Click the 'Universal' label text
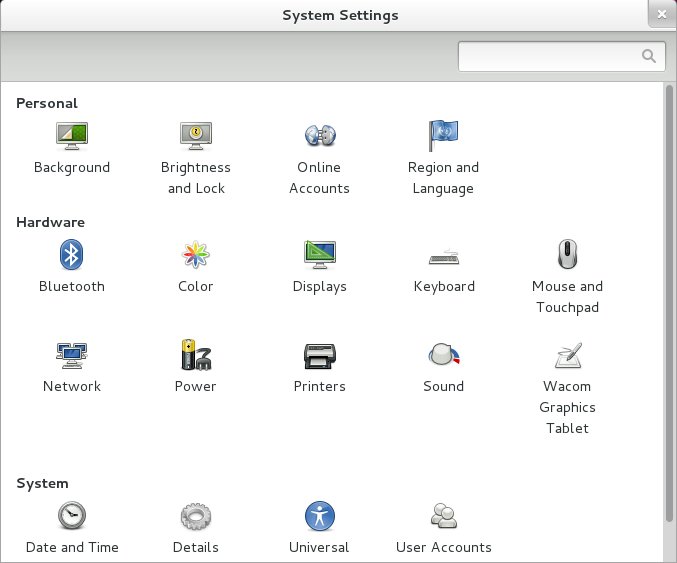Viewport: 677px width, 563px height. tap(319, 547)
